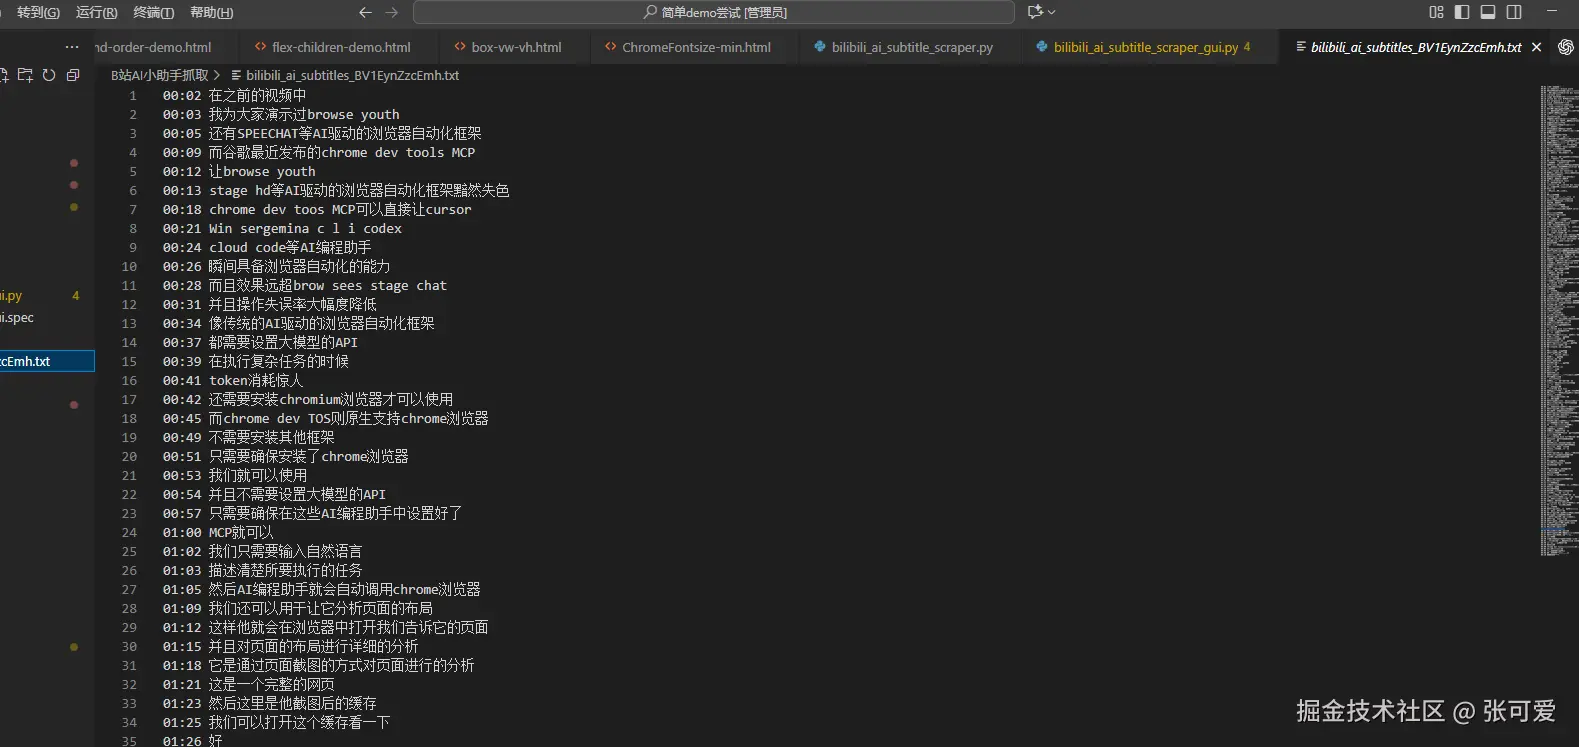Expand the breadcrumb chevron after B站AI小助手抓取

click(217, 75)
